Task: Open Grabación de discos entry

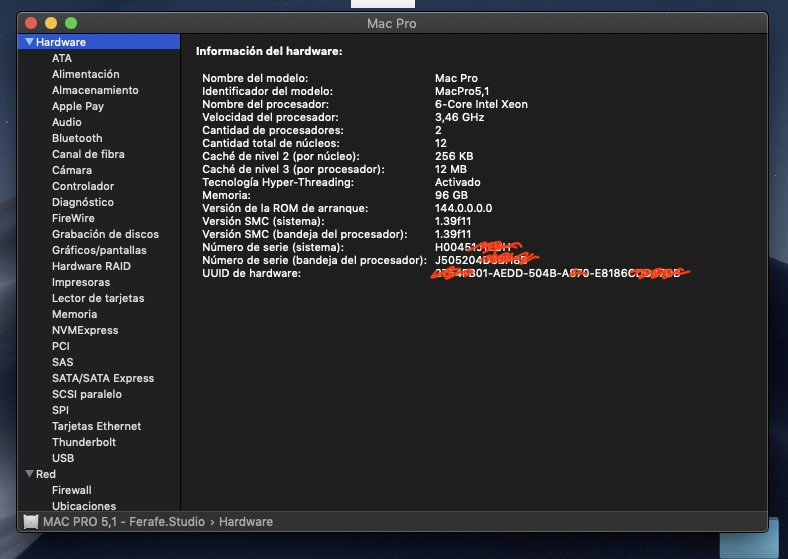Action: click(105, 234)
